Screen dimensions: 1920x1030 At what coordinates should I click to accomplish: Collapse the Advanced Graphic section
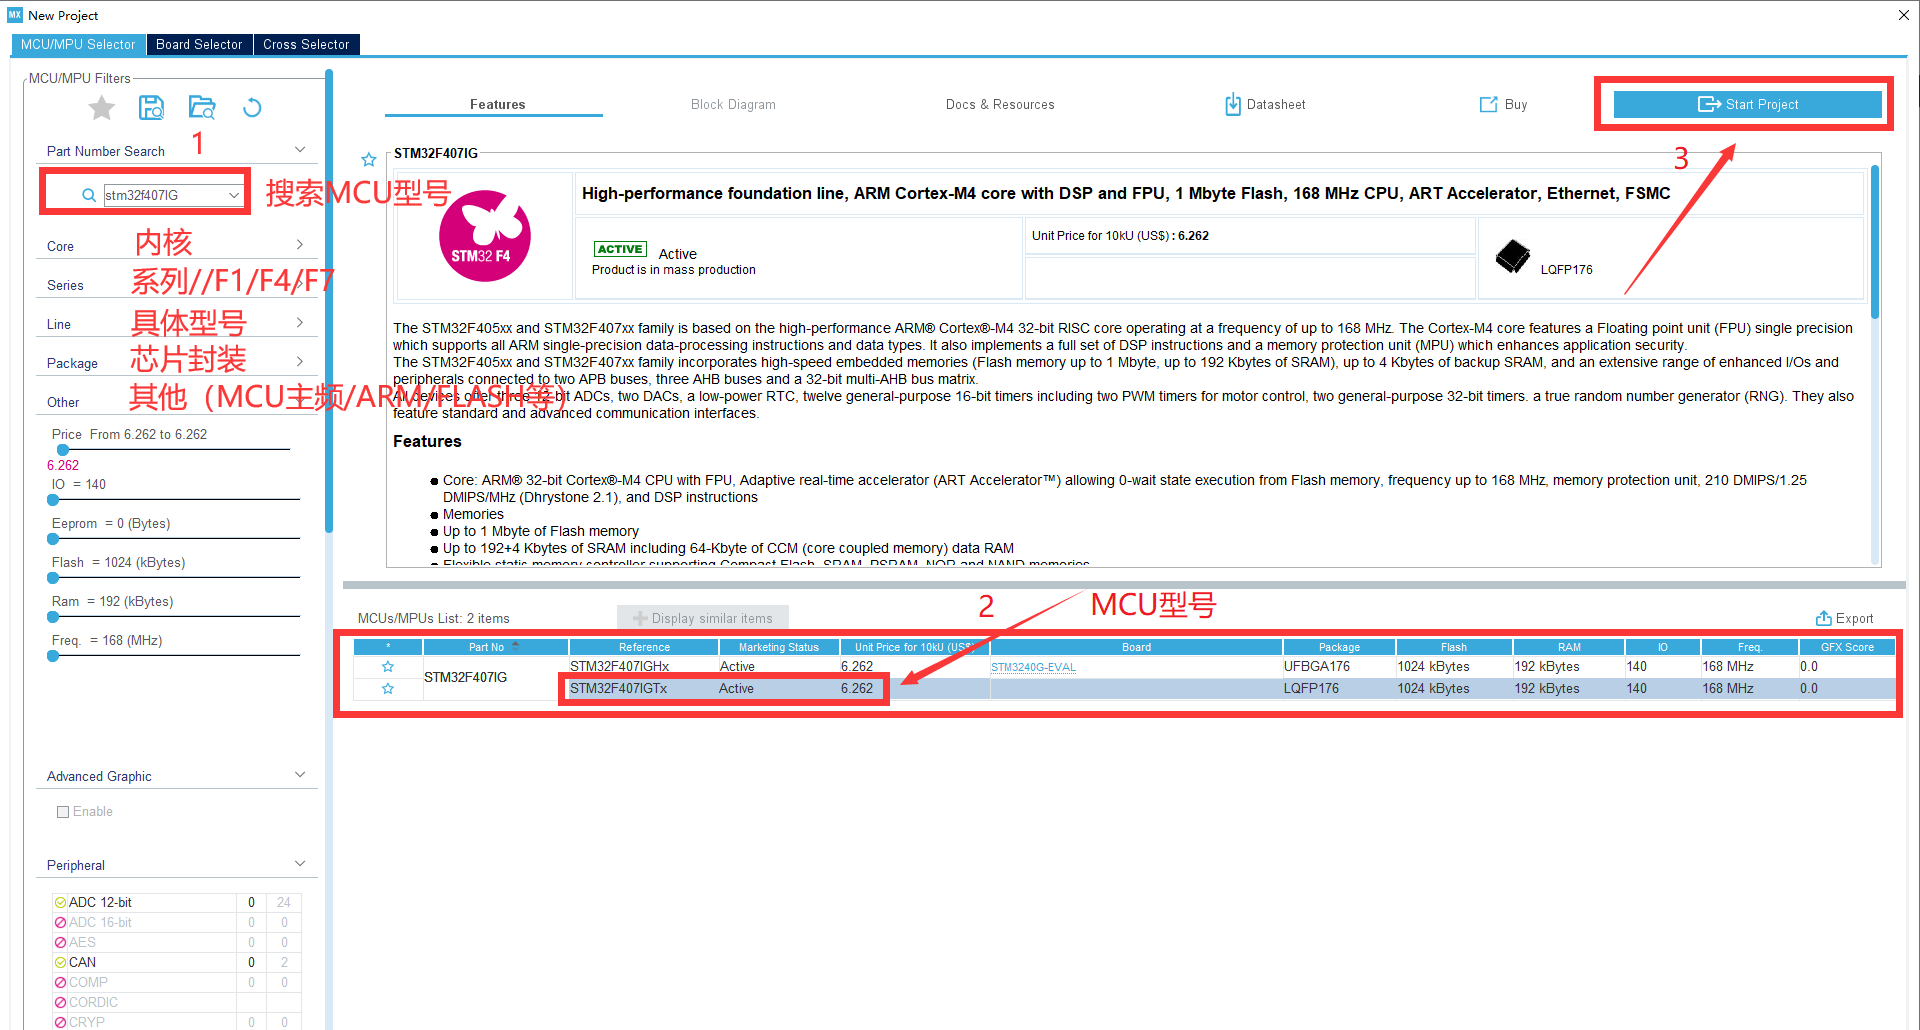(x=300, y=775)
